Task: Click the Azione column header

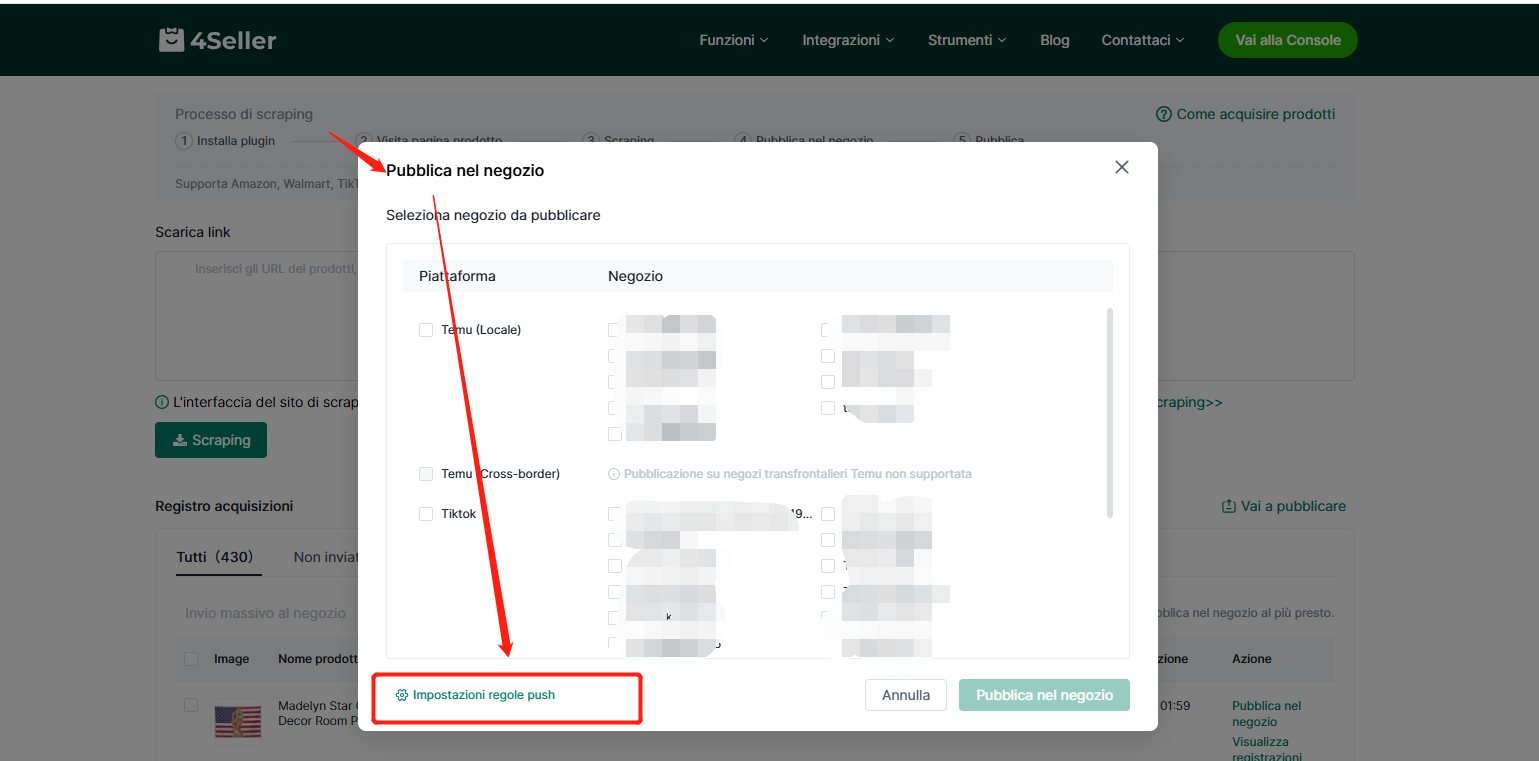Action: (1252, 659)
